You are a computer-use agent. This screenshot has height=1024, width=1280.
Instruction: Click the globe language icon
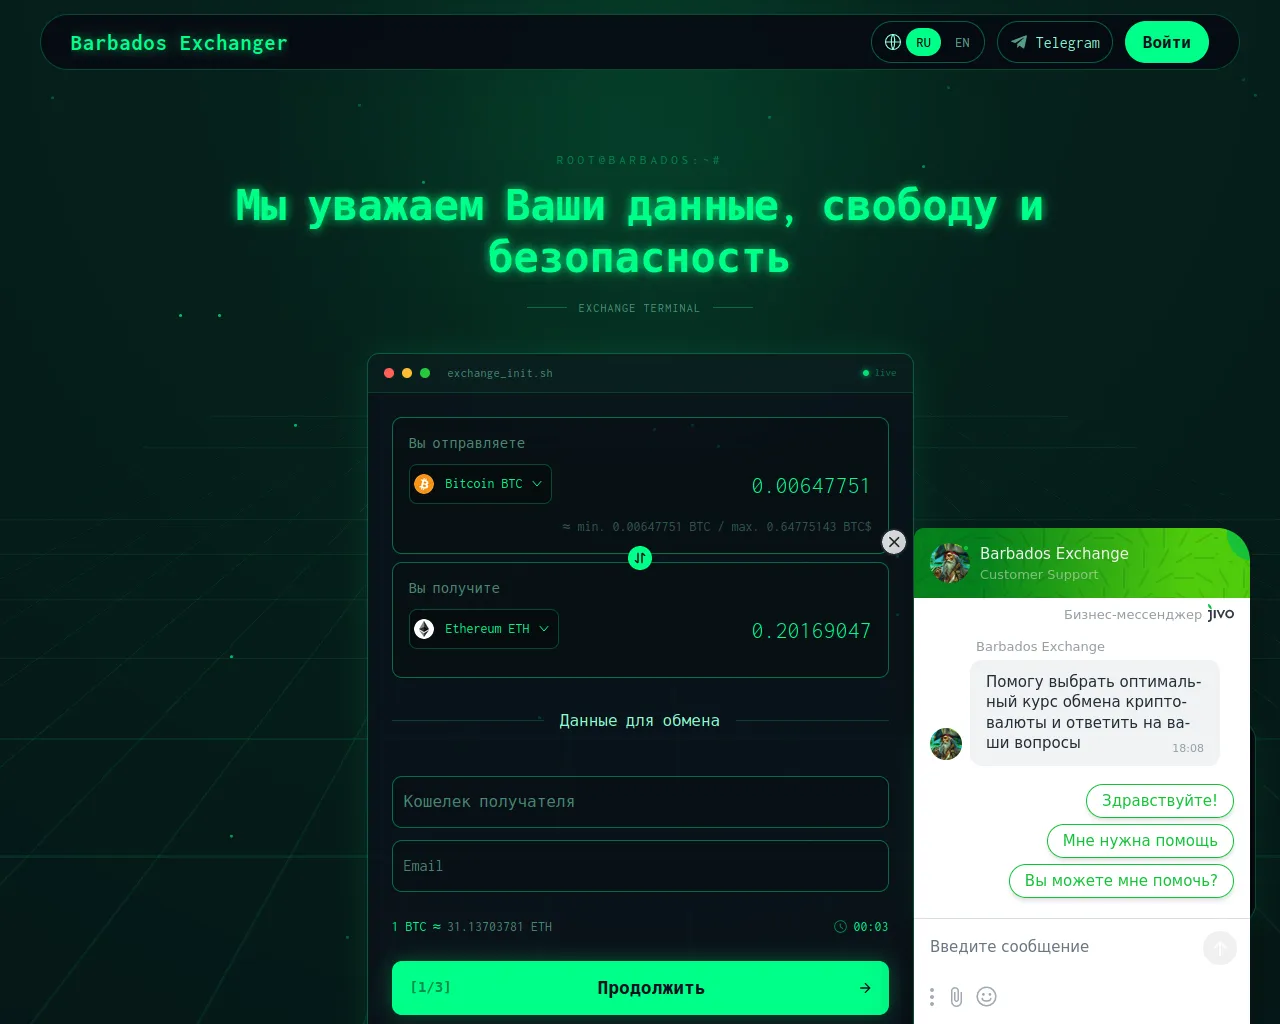pos(893,42)
